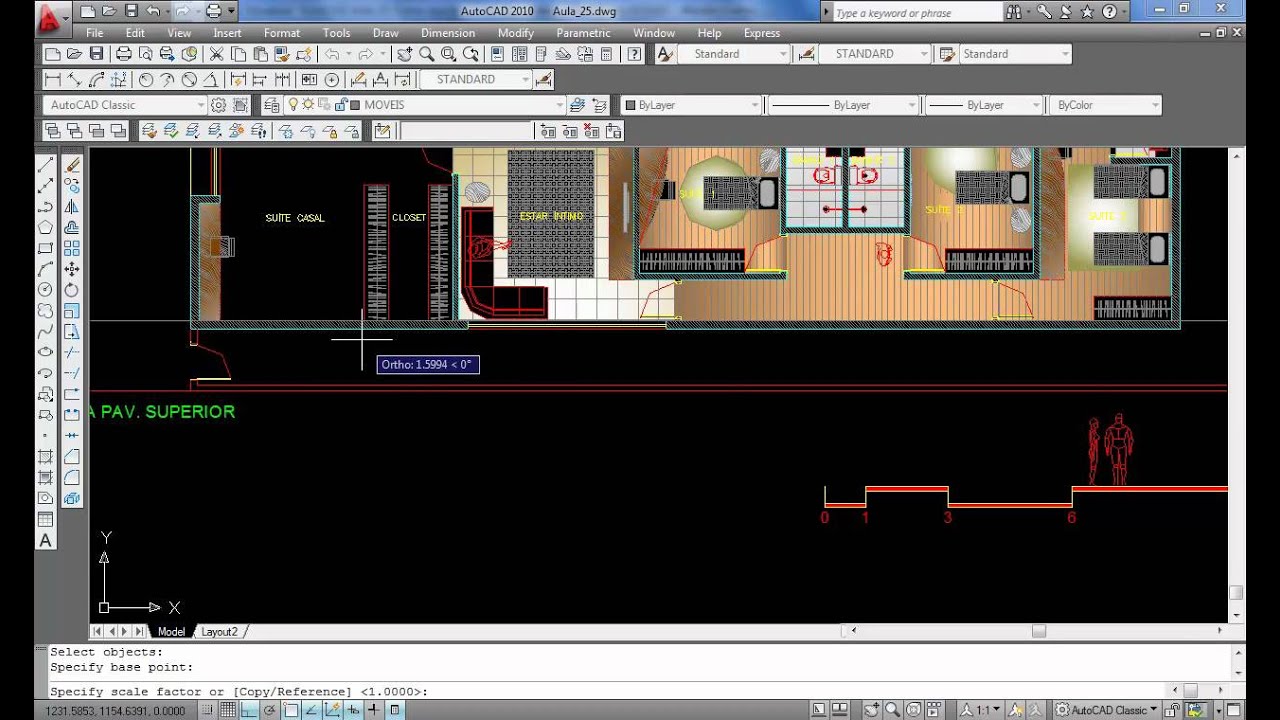Screen dimensions: 1280x720
Task: Open the ByLayer color control dropdown
Action: pos(755,105)
